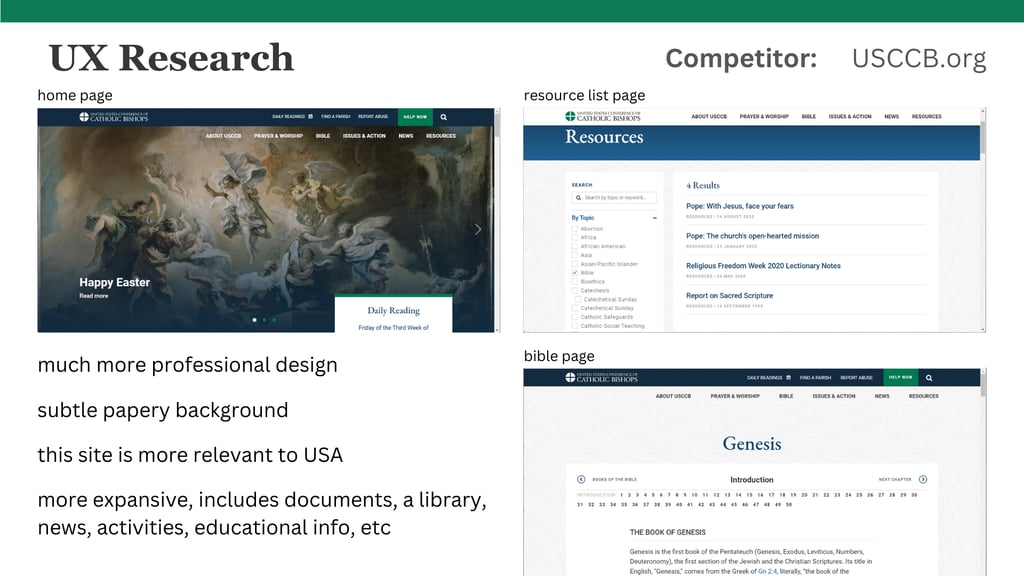This screenshot has height=576, width=1024.
Task: Enable the African American topic filter
Action: [575, 246]
